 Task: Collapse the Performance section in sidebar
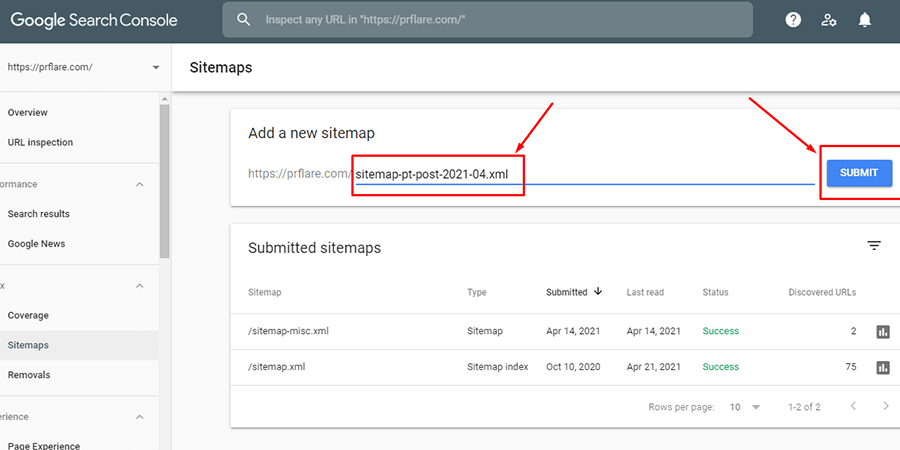[x=139, y=184]
